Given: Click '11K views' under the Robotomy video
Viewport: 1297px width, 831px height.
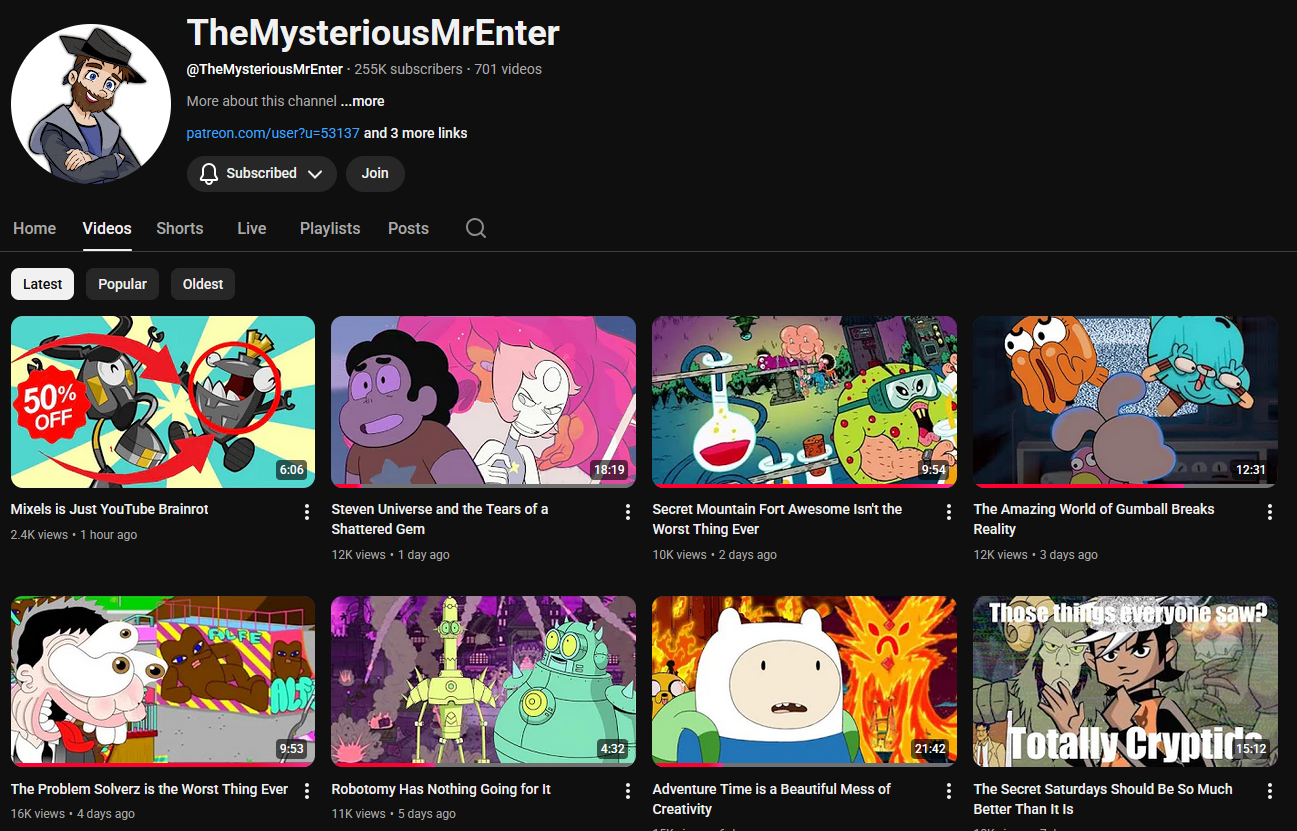Looking at the screenshot, I should point(358,814).
